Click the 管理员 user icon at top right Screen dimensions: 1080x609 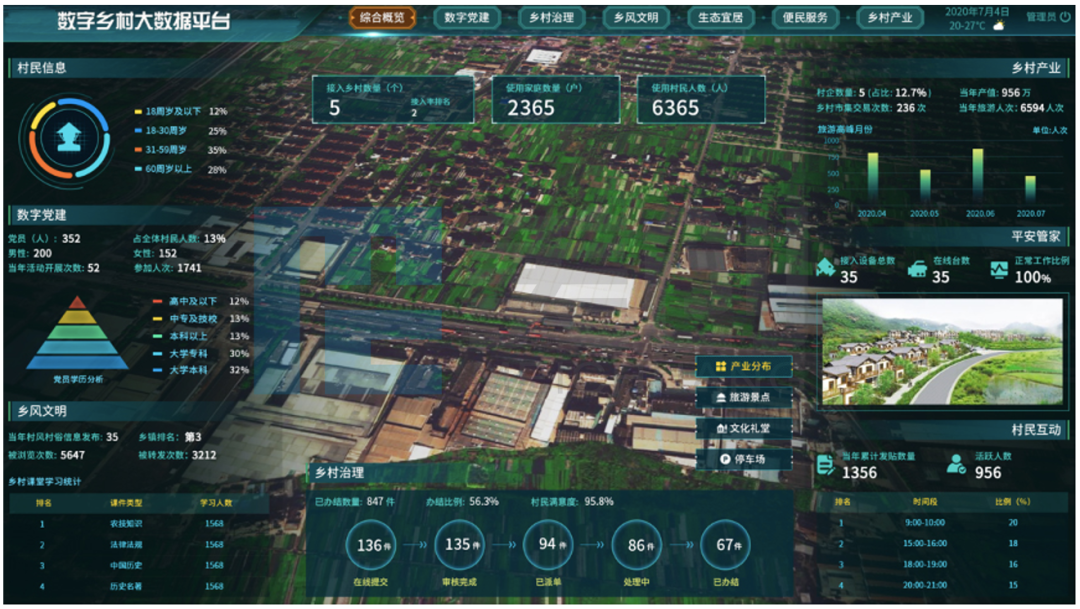(1067, 17)
